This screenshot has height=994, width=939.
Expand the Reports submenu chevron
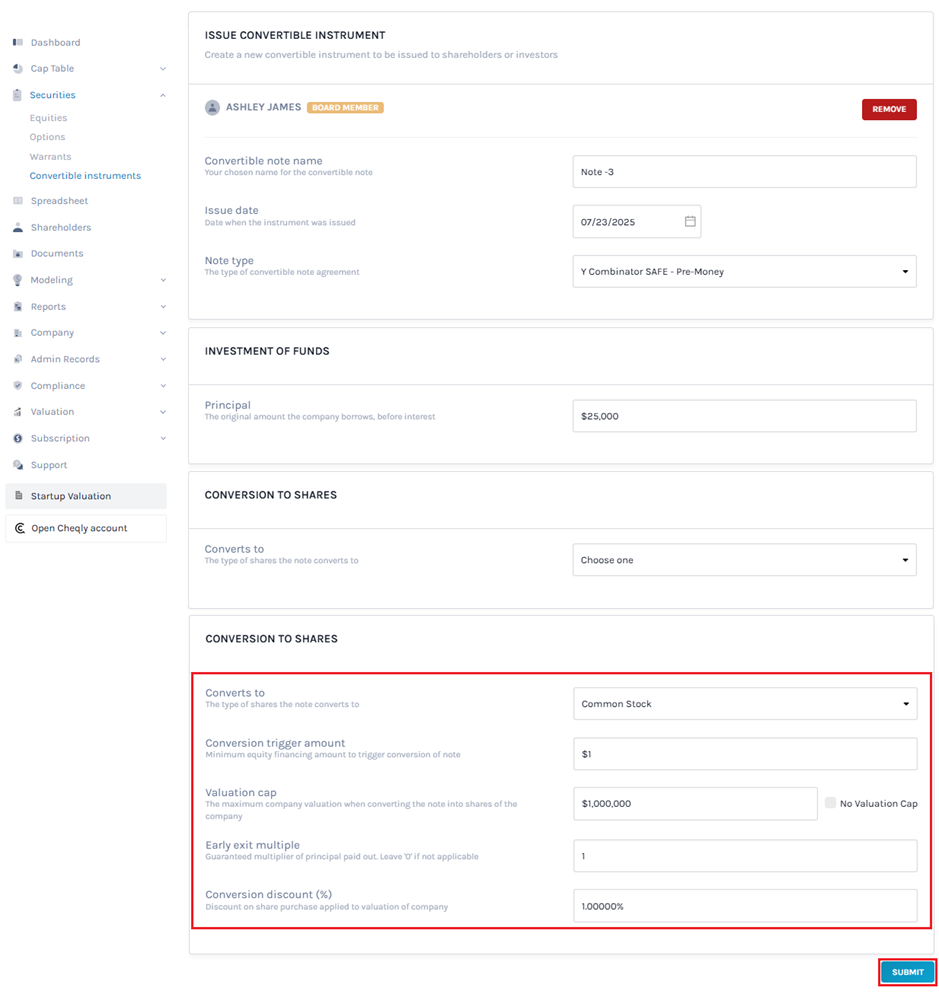pyautogui.click(x=163, y=307)
